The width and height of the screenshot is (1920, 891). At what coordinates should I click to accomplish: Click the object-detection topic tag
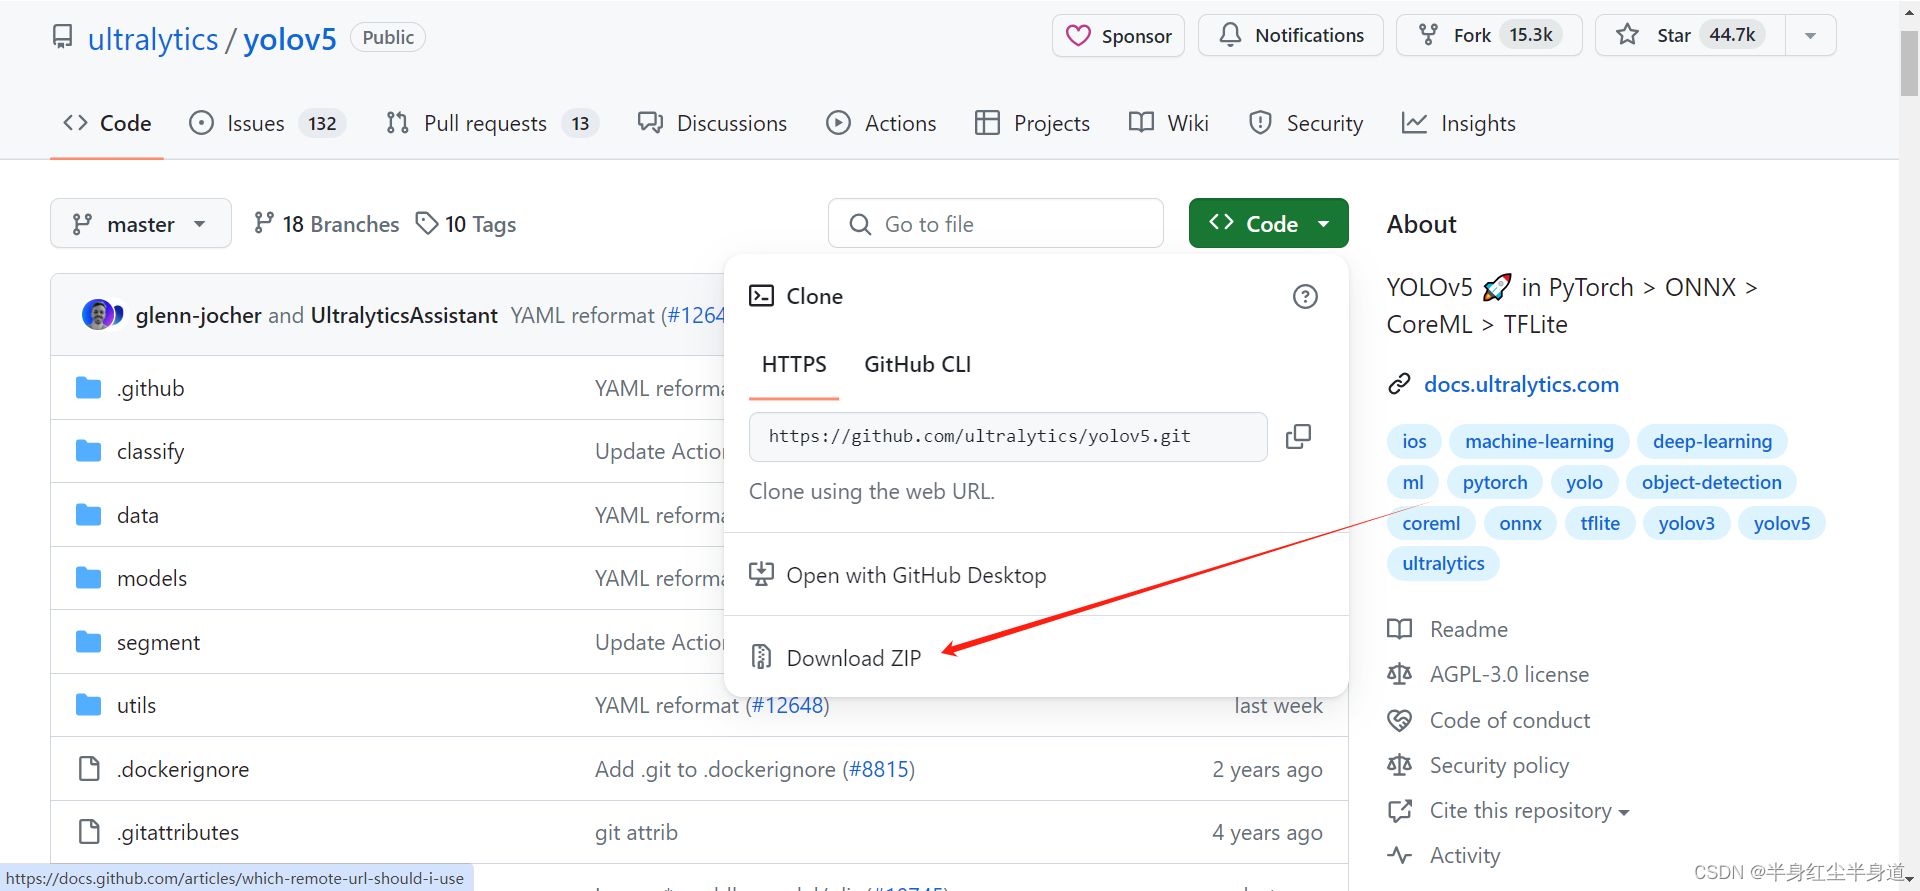point(1711,482)
